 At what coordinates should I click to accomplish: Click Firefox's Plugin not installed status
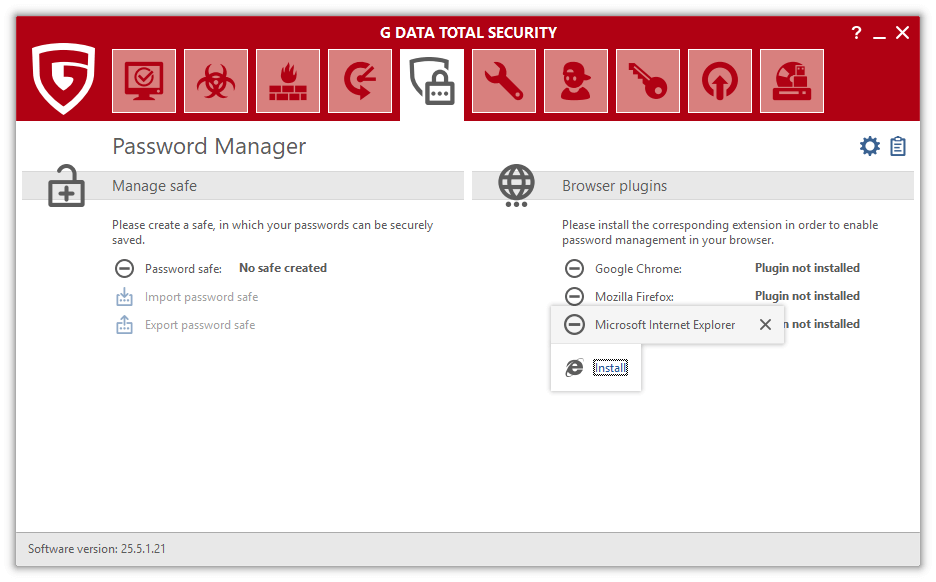(x=807, y=296)
